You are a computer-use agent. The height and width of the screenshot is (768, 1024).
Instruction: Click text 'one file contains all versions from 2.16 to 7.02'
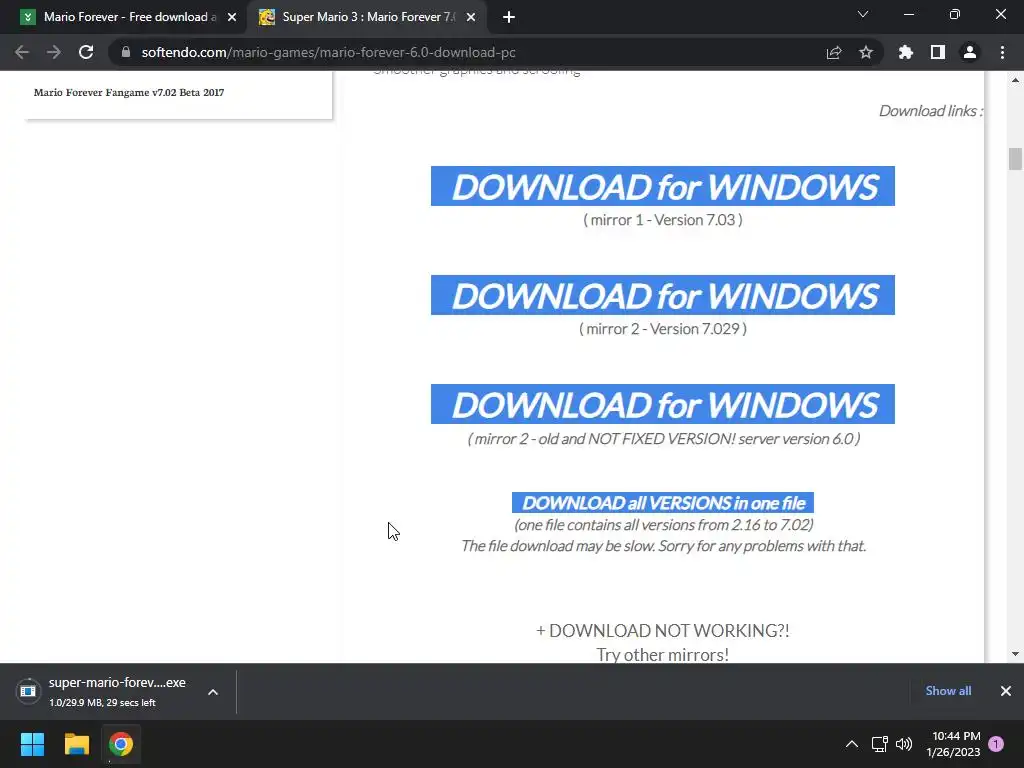pyautogui.click(x=664, y=525)
